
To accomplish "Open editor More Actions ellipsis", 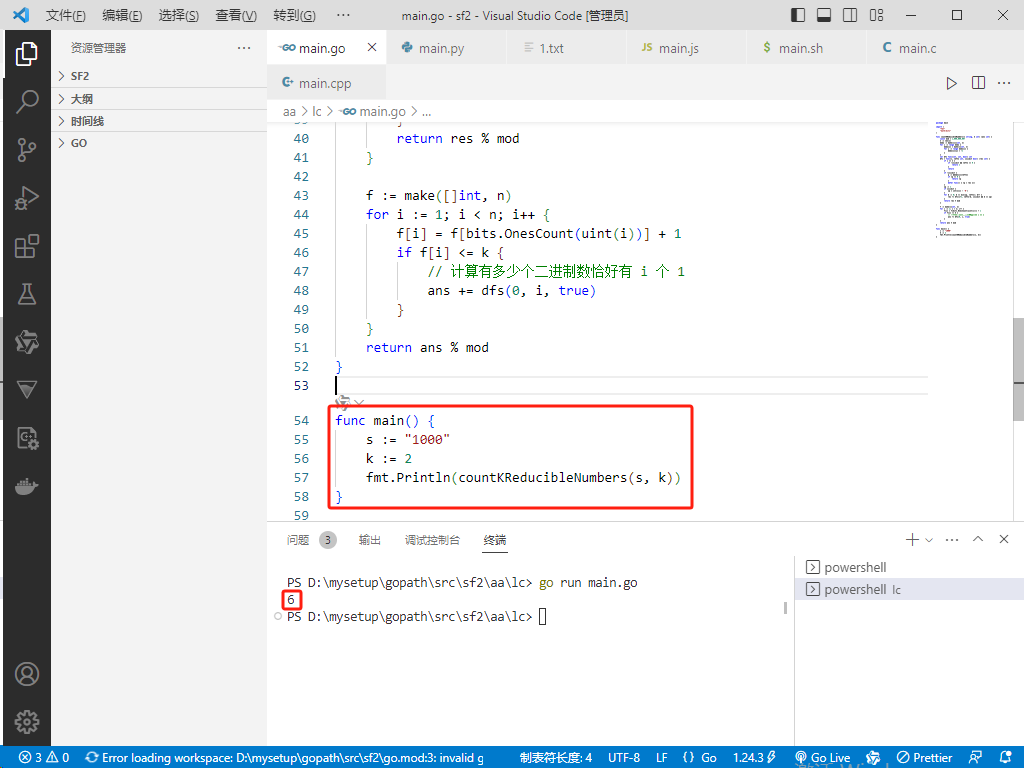I will [1004, 83].
